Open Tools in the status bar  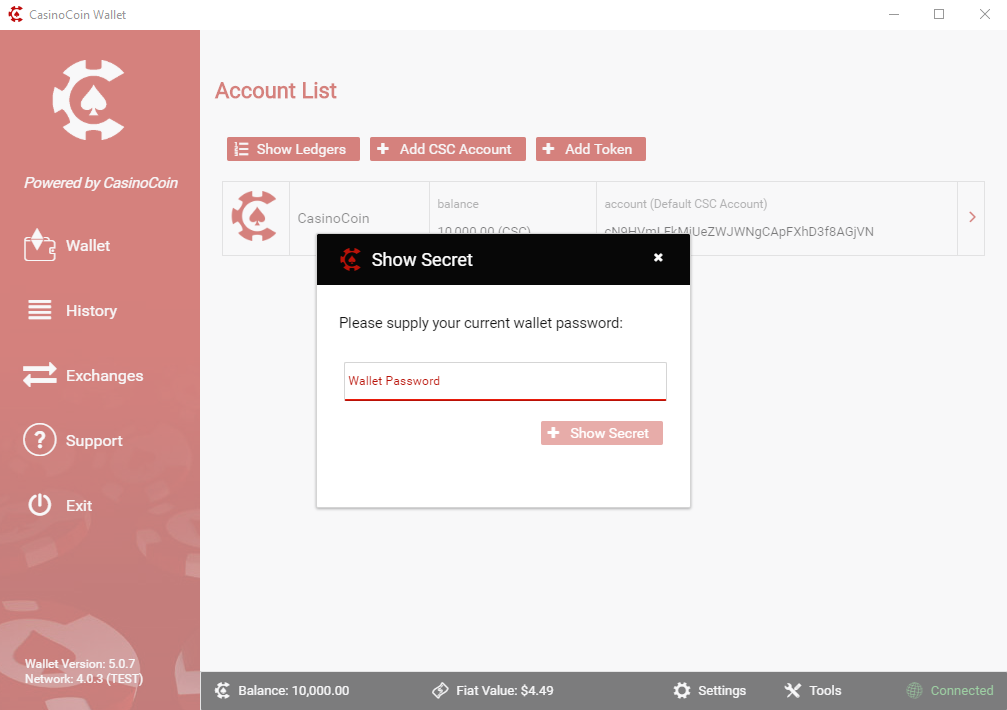click(812, 691)
